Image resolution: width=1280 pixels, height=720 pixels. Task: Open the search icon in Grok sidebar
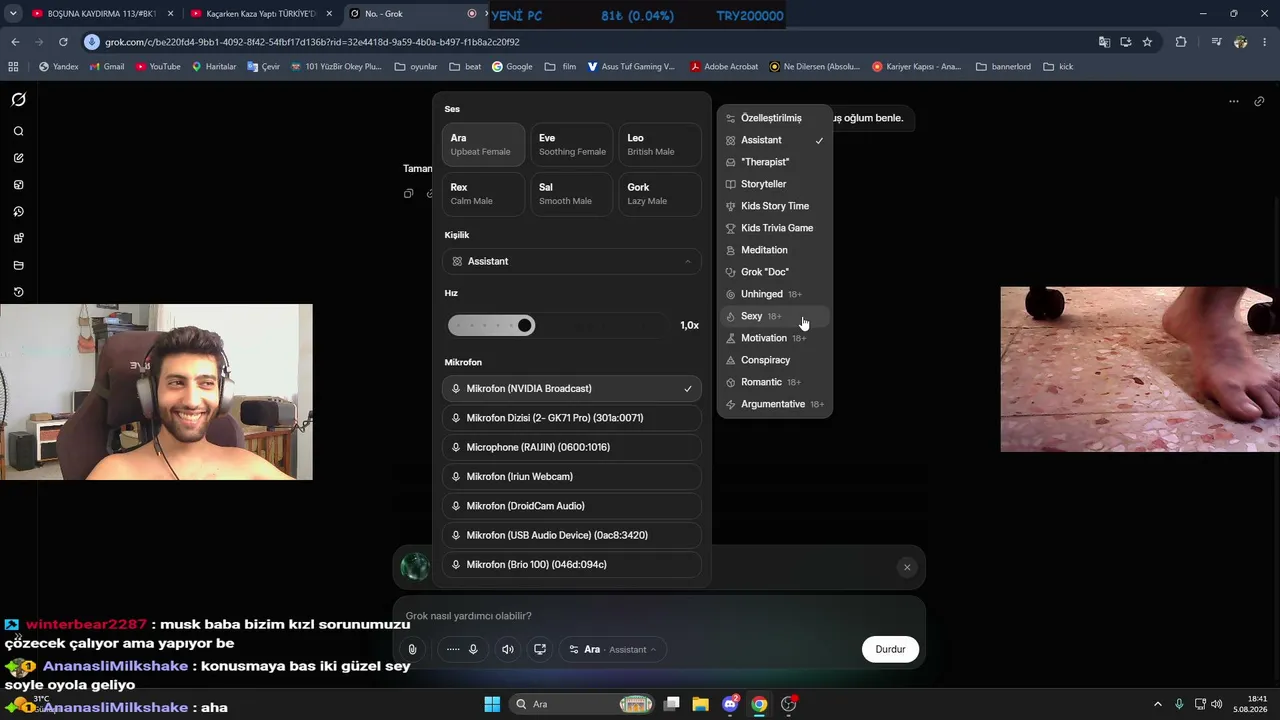(x=18, y=131)
